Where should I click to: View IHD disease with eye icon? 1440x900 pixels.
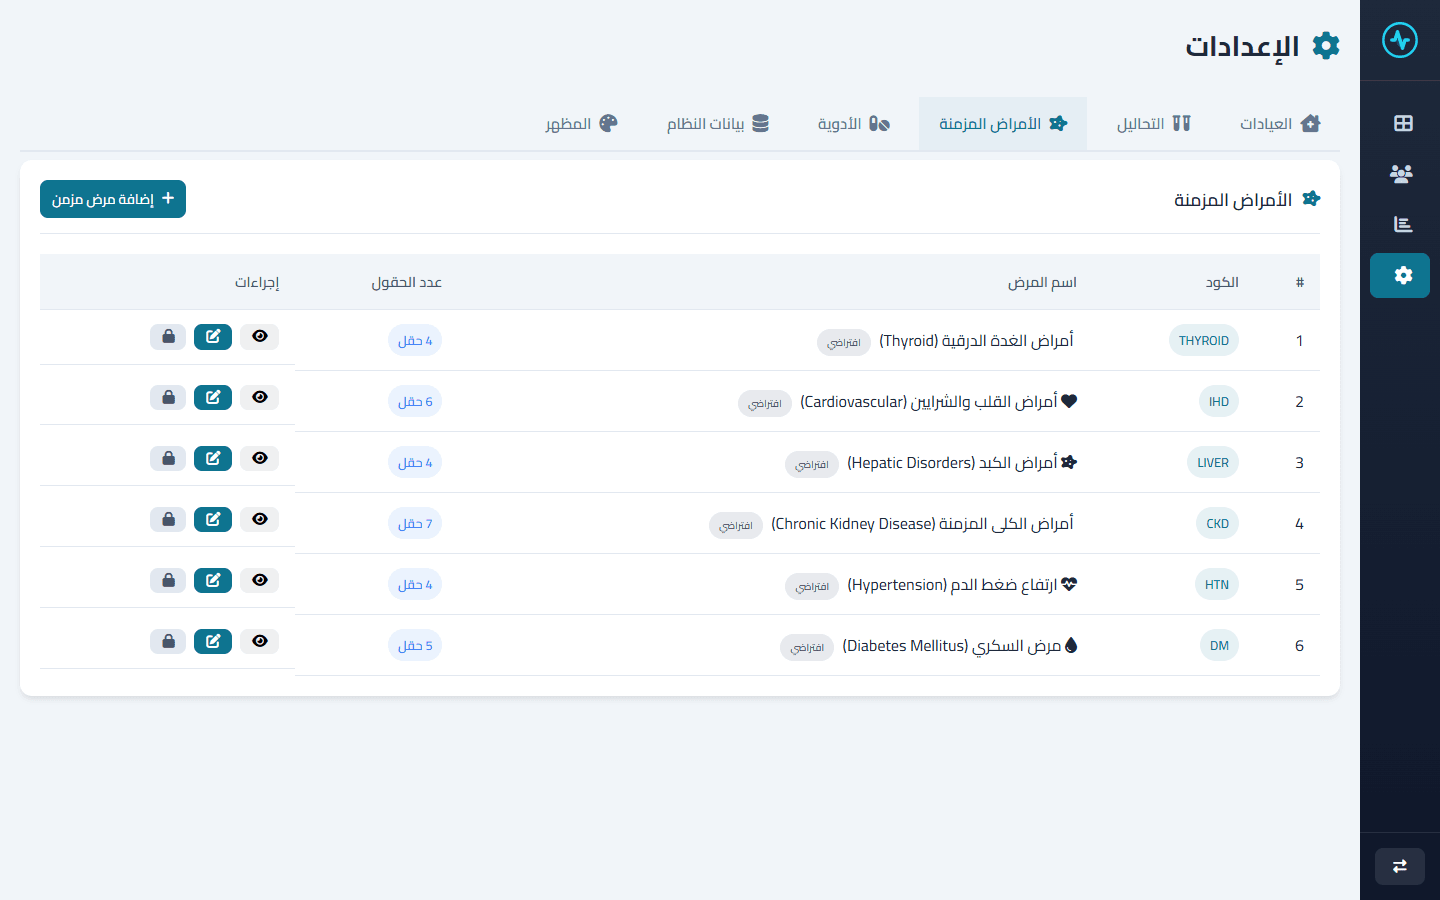pyautogui.click(x=260, y=398)
